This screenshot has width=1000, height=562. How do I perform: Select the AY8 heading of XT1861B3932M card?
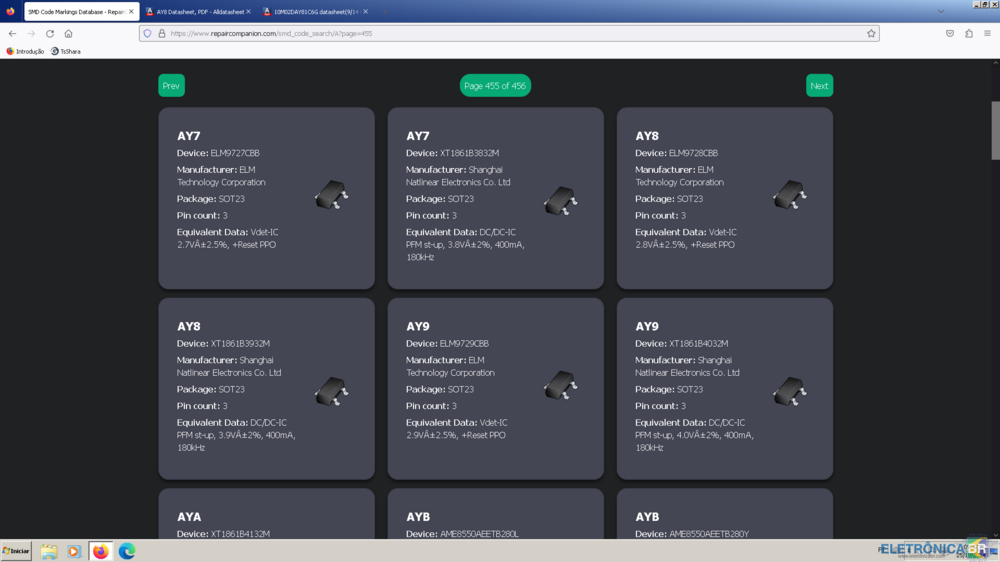pos(189,326)
